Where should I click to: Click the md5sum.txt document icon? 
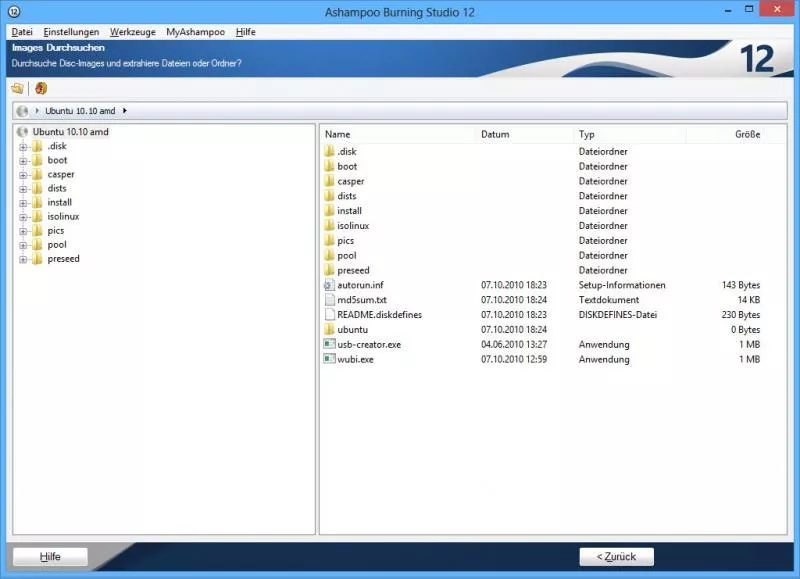(x=330, y=300)
